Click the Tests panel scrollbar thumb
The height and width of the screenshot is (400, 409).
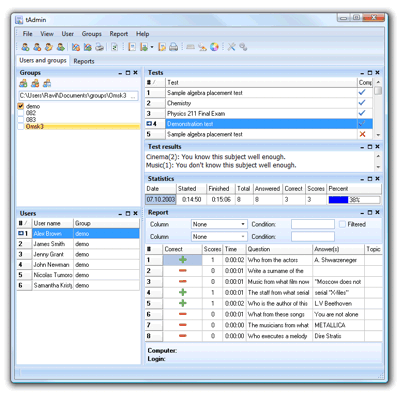(378, 91)
